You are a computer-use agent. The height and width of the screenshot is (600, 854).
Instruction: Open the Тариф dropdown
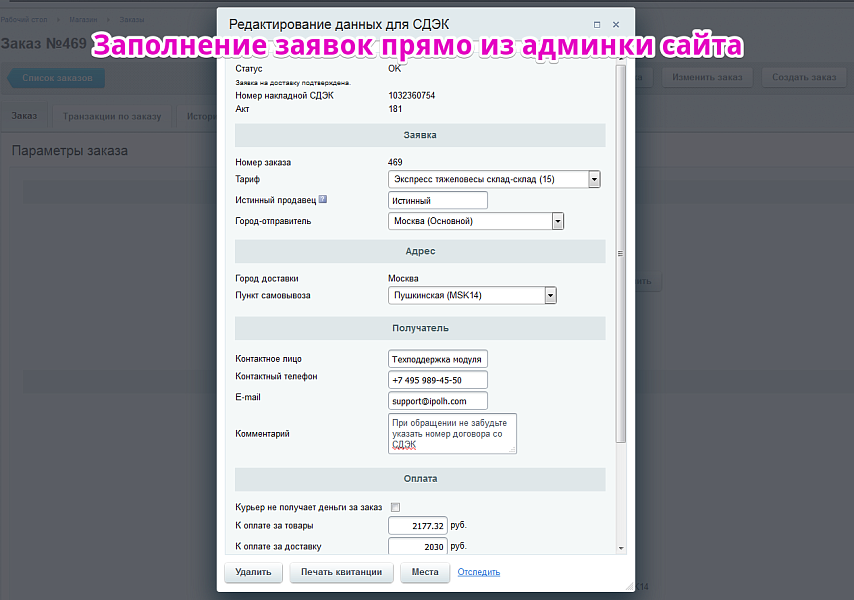click(594, 179)
